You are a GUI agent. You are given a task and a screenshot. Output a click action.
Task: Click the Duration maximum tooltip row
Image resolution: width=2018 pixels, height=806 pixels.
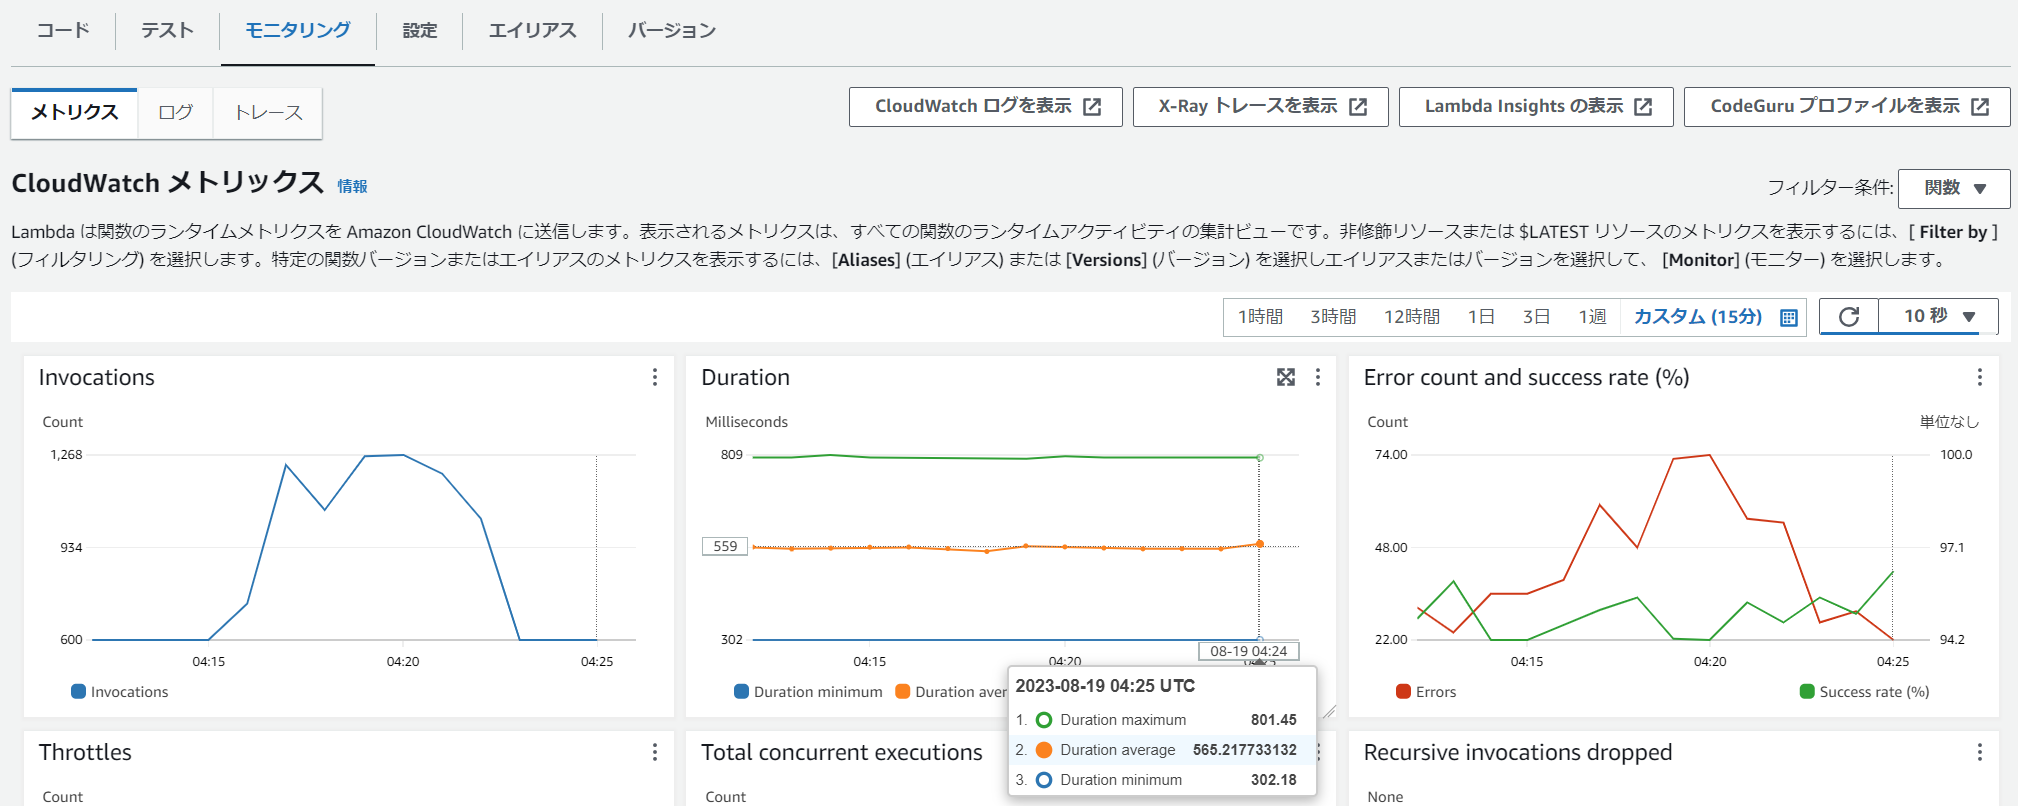[1162, 720]
